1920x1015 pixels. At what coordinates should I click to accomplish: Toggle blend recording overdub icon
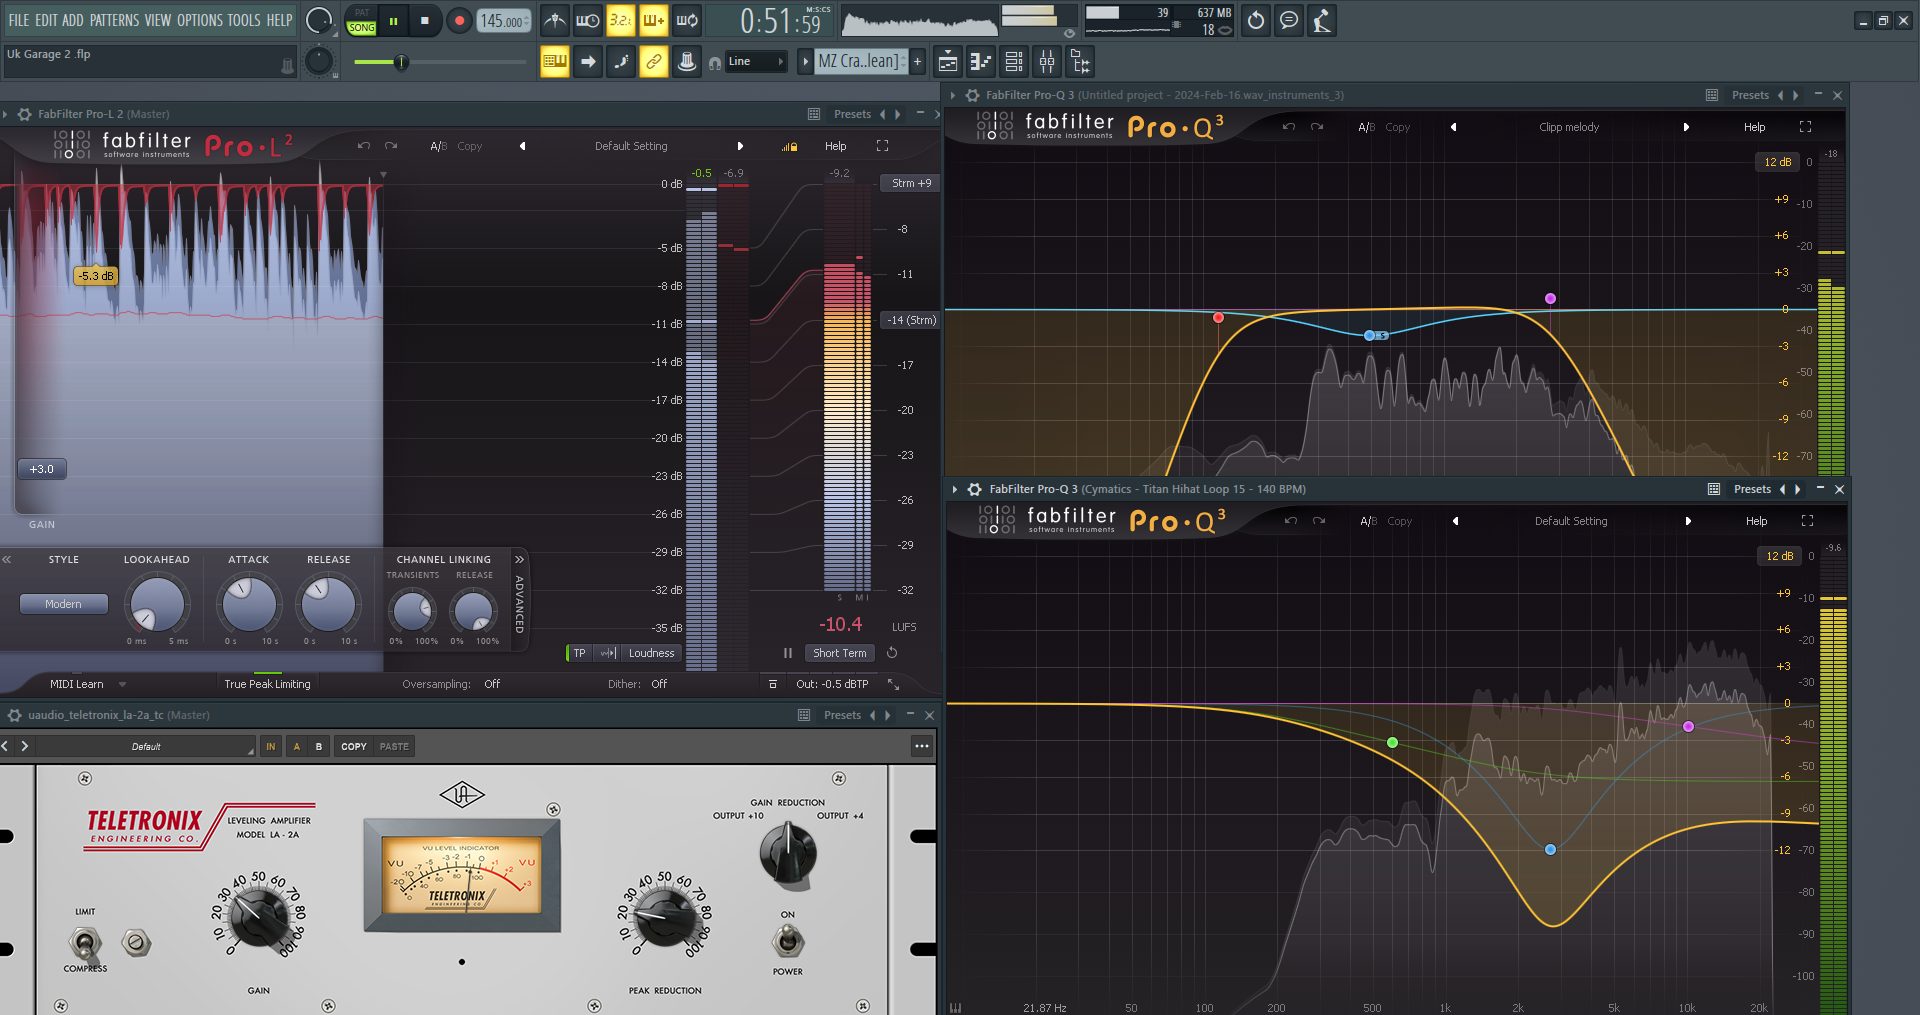click(654, 20)
